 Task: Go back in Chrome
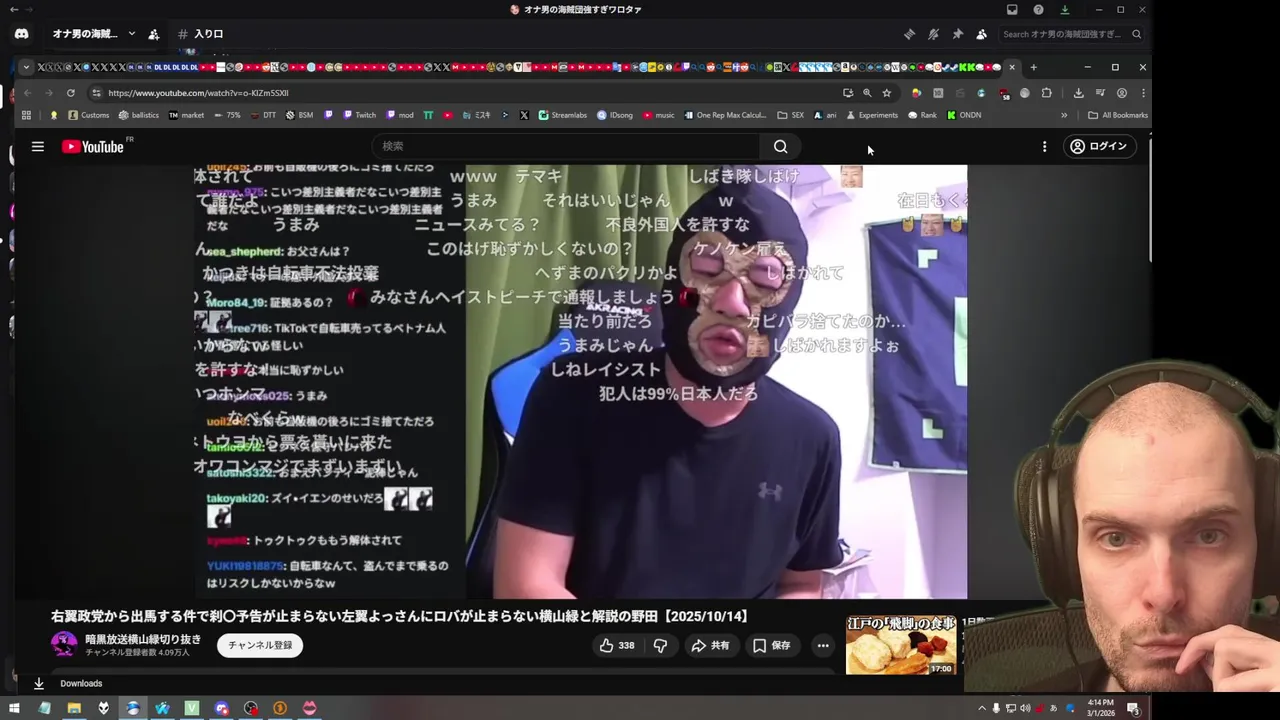pos(28,93)
